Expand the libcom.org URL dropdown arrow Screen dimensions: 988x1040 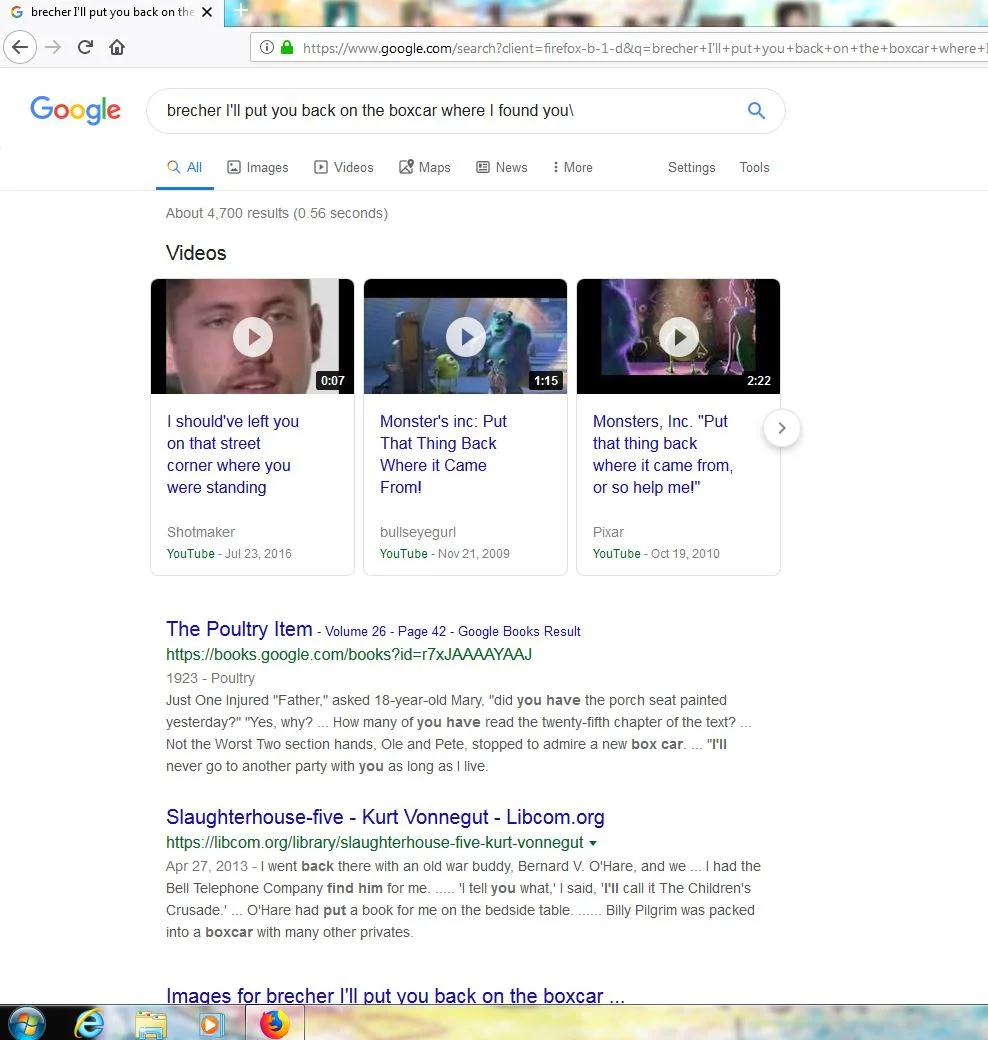[593, 843]
